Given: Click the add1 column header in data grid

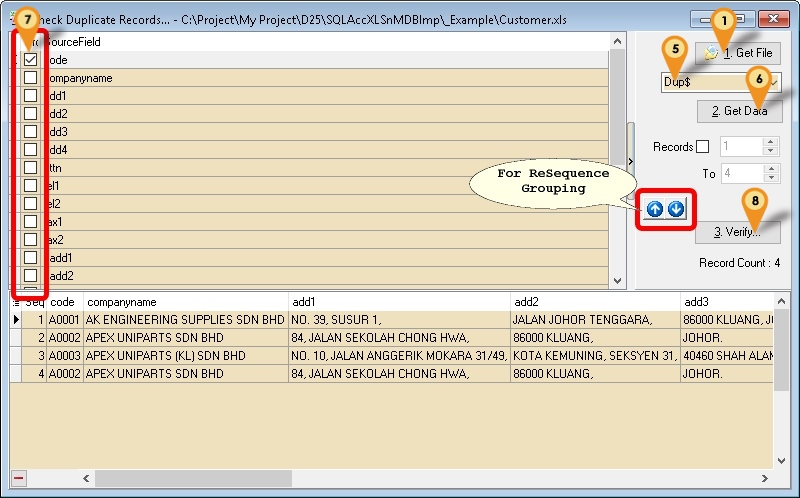Looking at the screenshot, I should [398, 301].
